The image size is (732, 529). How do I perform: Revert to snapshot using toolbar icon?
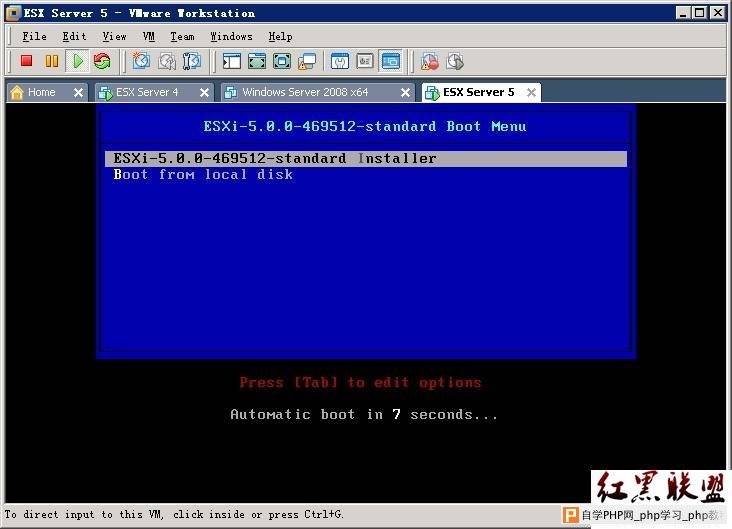coord(167,62)
